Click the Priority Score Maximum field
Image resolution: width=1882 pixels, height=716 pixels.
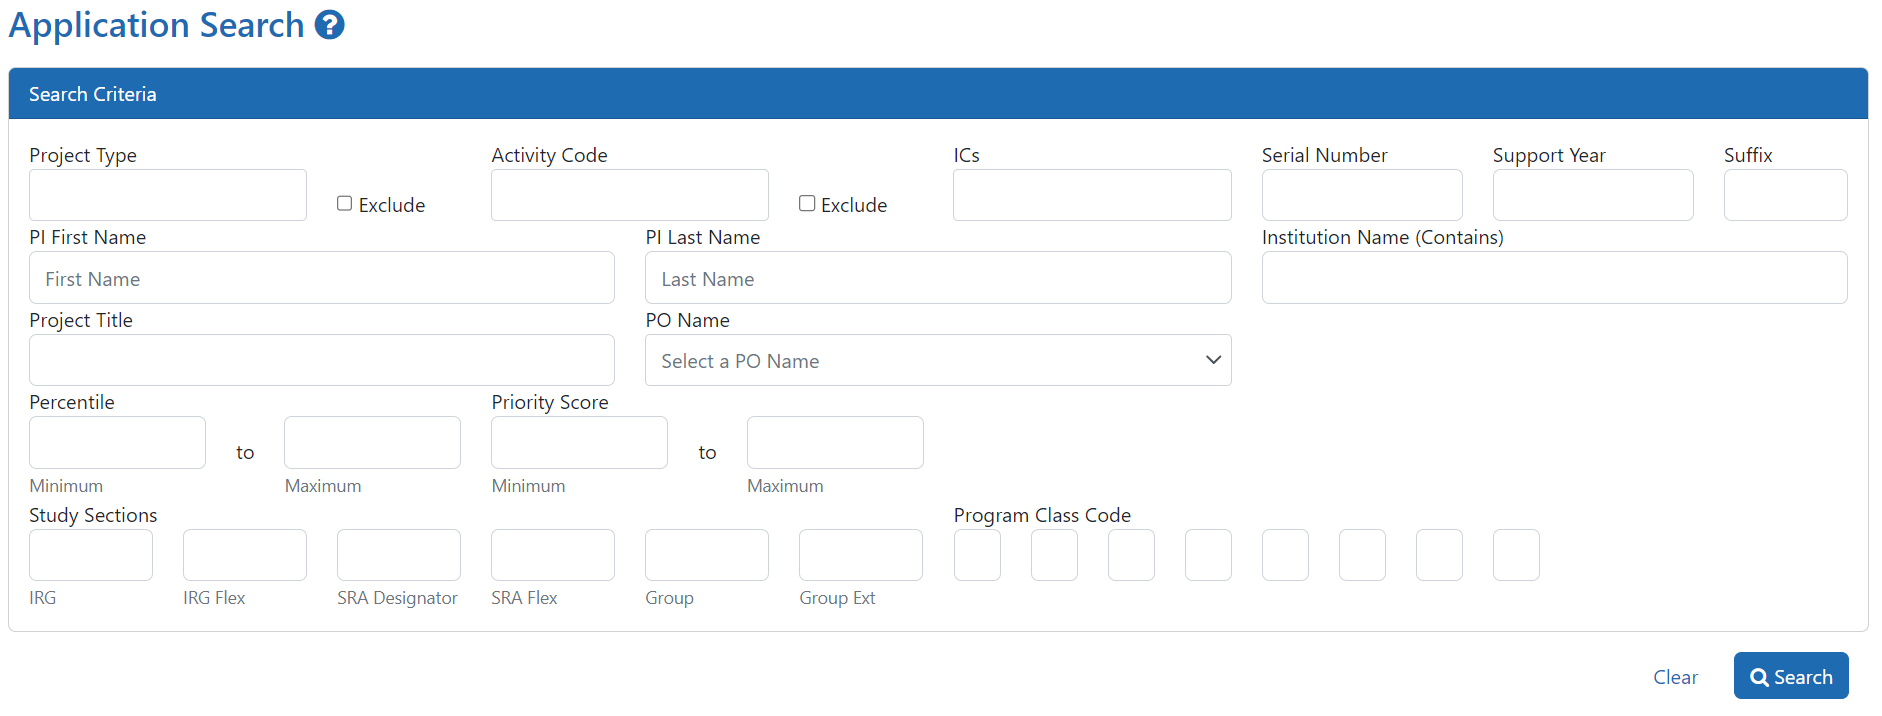pos(835,443)
